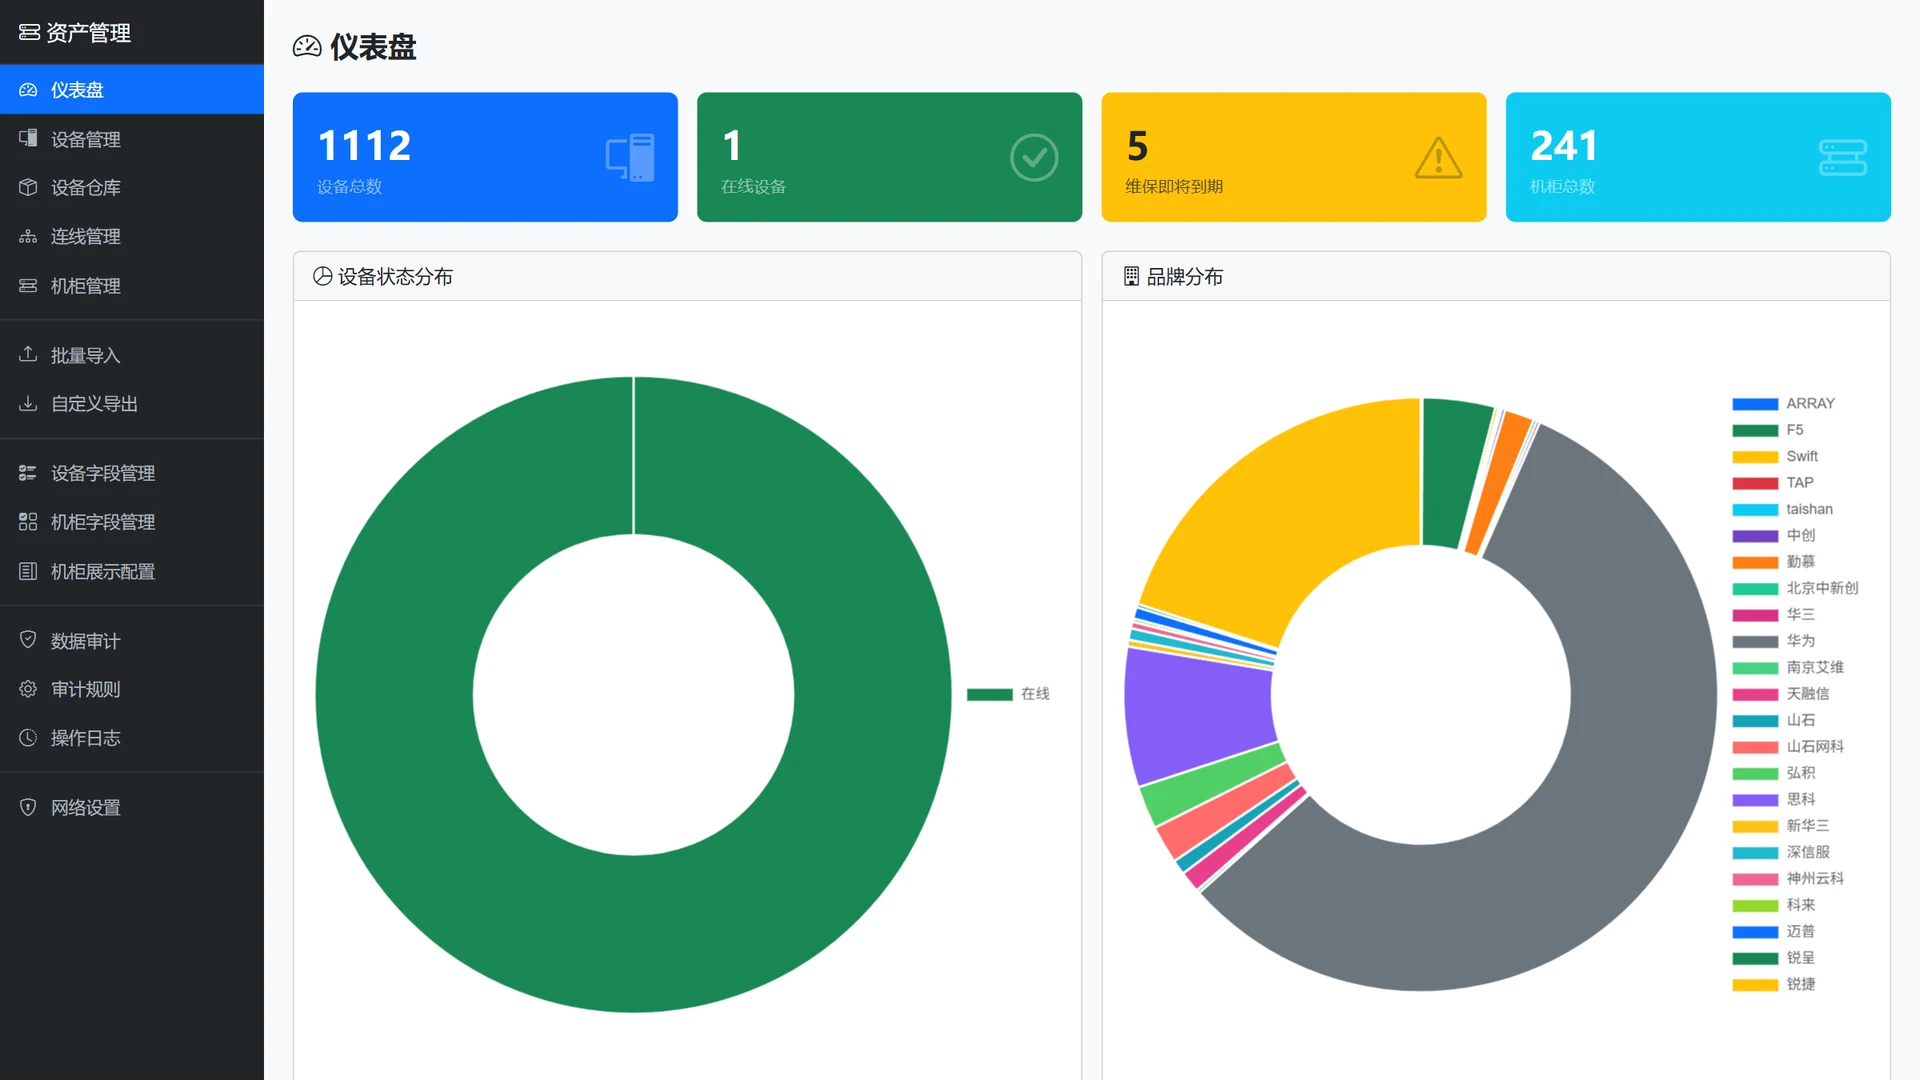The image size is (1920, 1080).
Task: Toggle the 思科 legend entry
Action: point(1773,799)
